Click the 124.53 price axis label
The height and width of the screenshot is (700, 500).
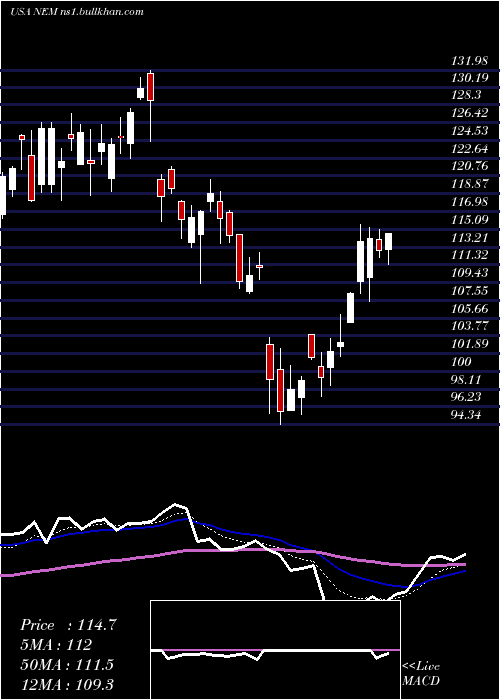pos(470,131)
